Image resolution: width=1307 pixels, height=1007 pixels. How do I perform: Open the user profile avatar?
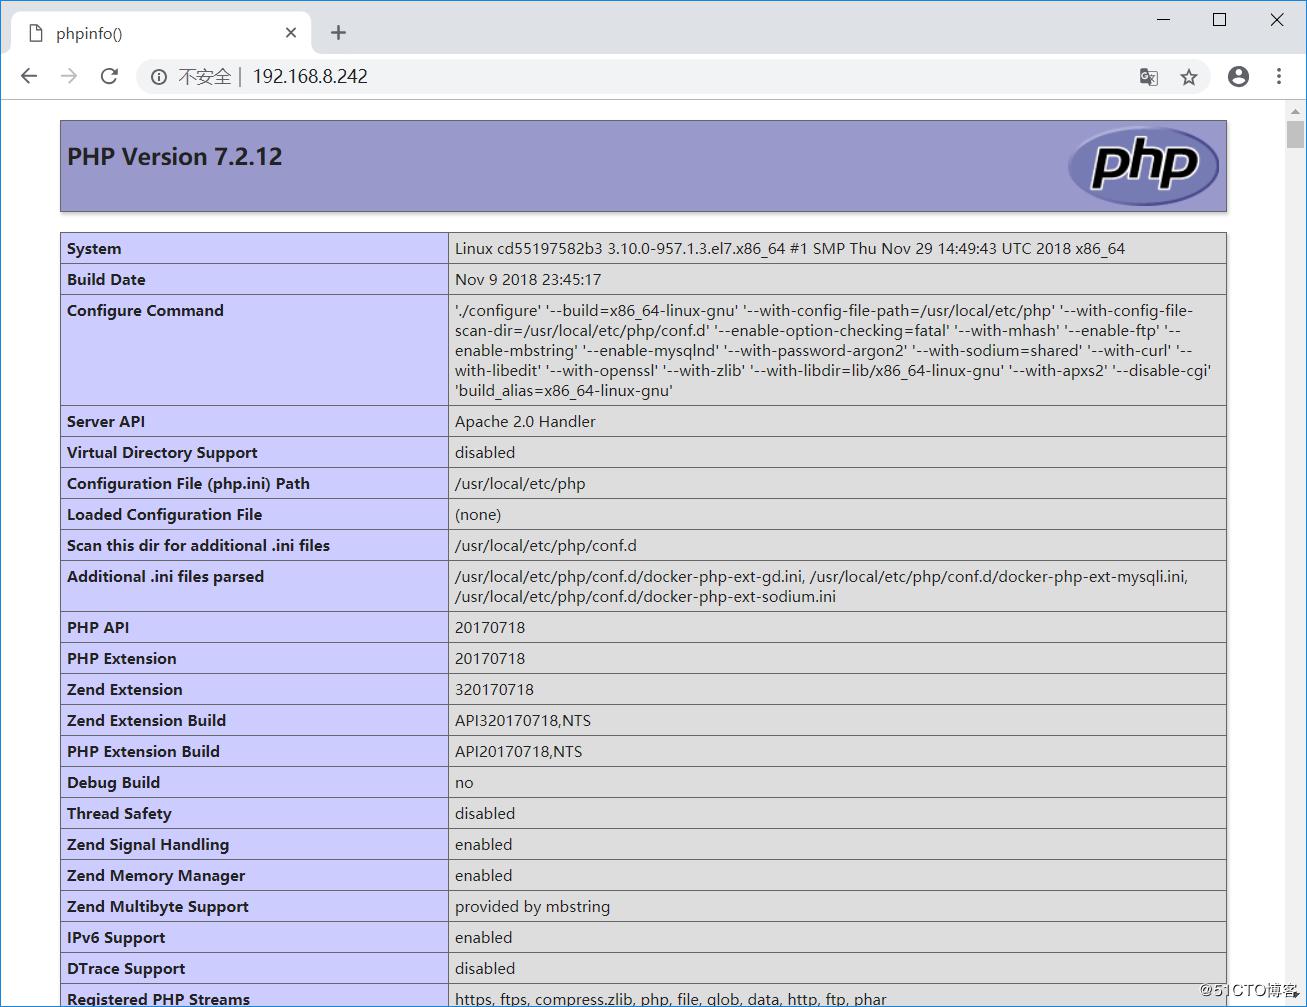(x=1238, y=77)
